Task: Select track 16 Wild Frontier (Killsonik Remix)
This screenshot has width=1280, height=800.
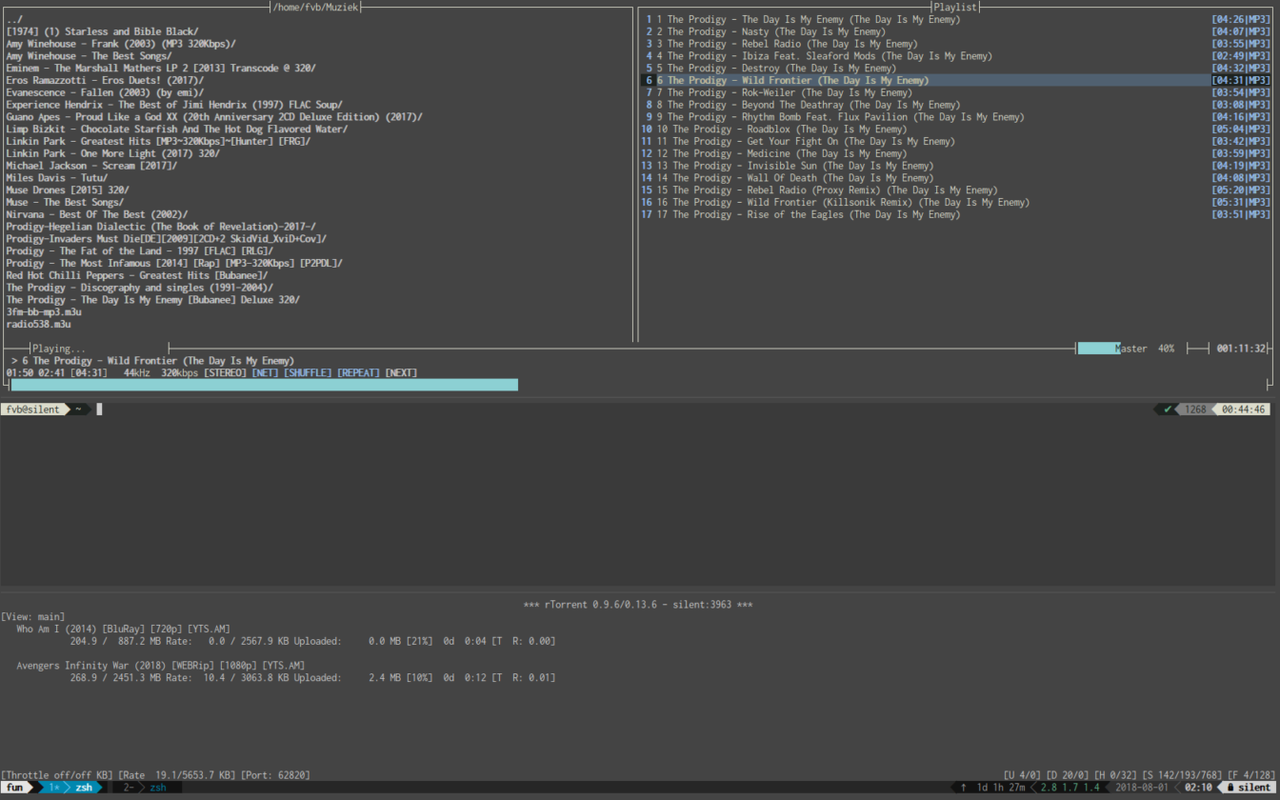Action: point(956,202)
